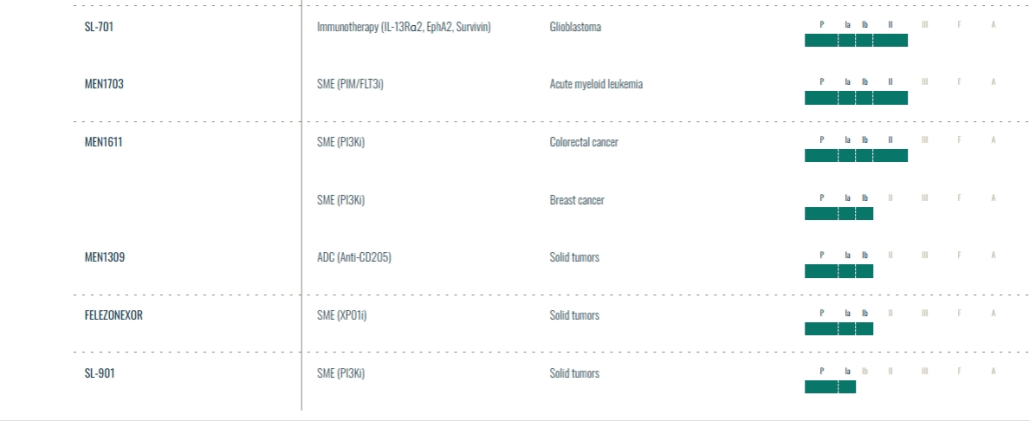Viewport: 1030px width, 421px height.
Task: Click Colorectal cancer phase progress bar
Action: pyautogui.click(x=856, y=156)
